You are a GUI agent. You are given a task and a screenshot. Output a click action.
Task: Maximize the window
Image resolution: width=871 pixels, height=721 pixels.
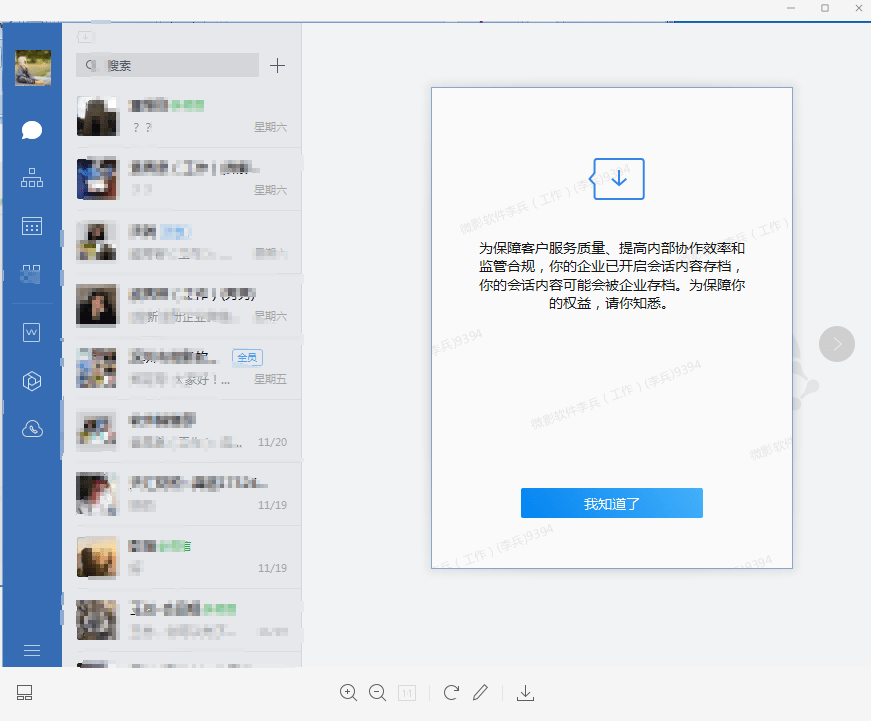pyautogui.click(x=825, y=8)
